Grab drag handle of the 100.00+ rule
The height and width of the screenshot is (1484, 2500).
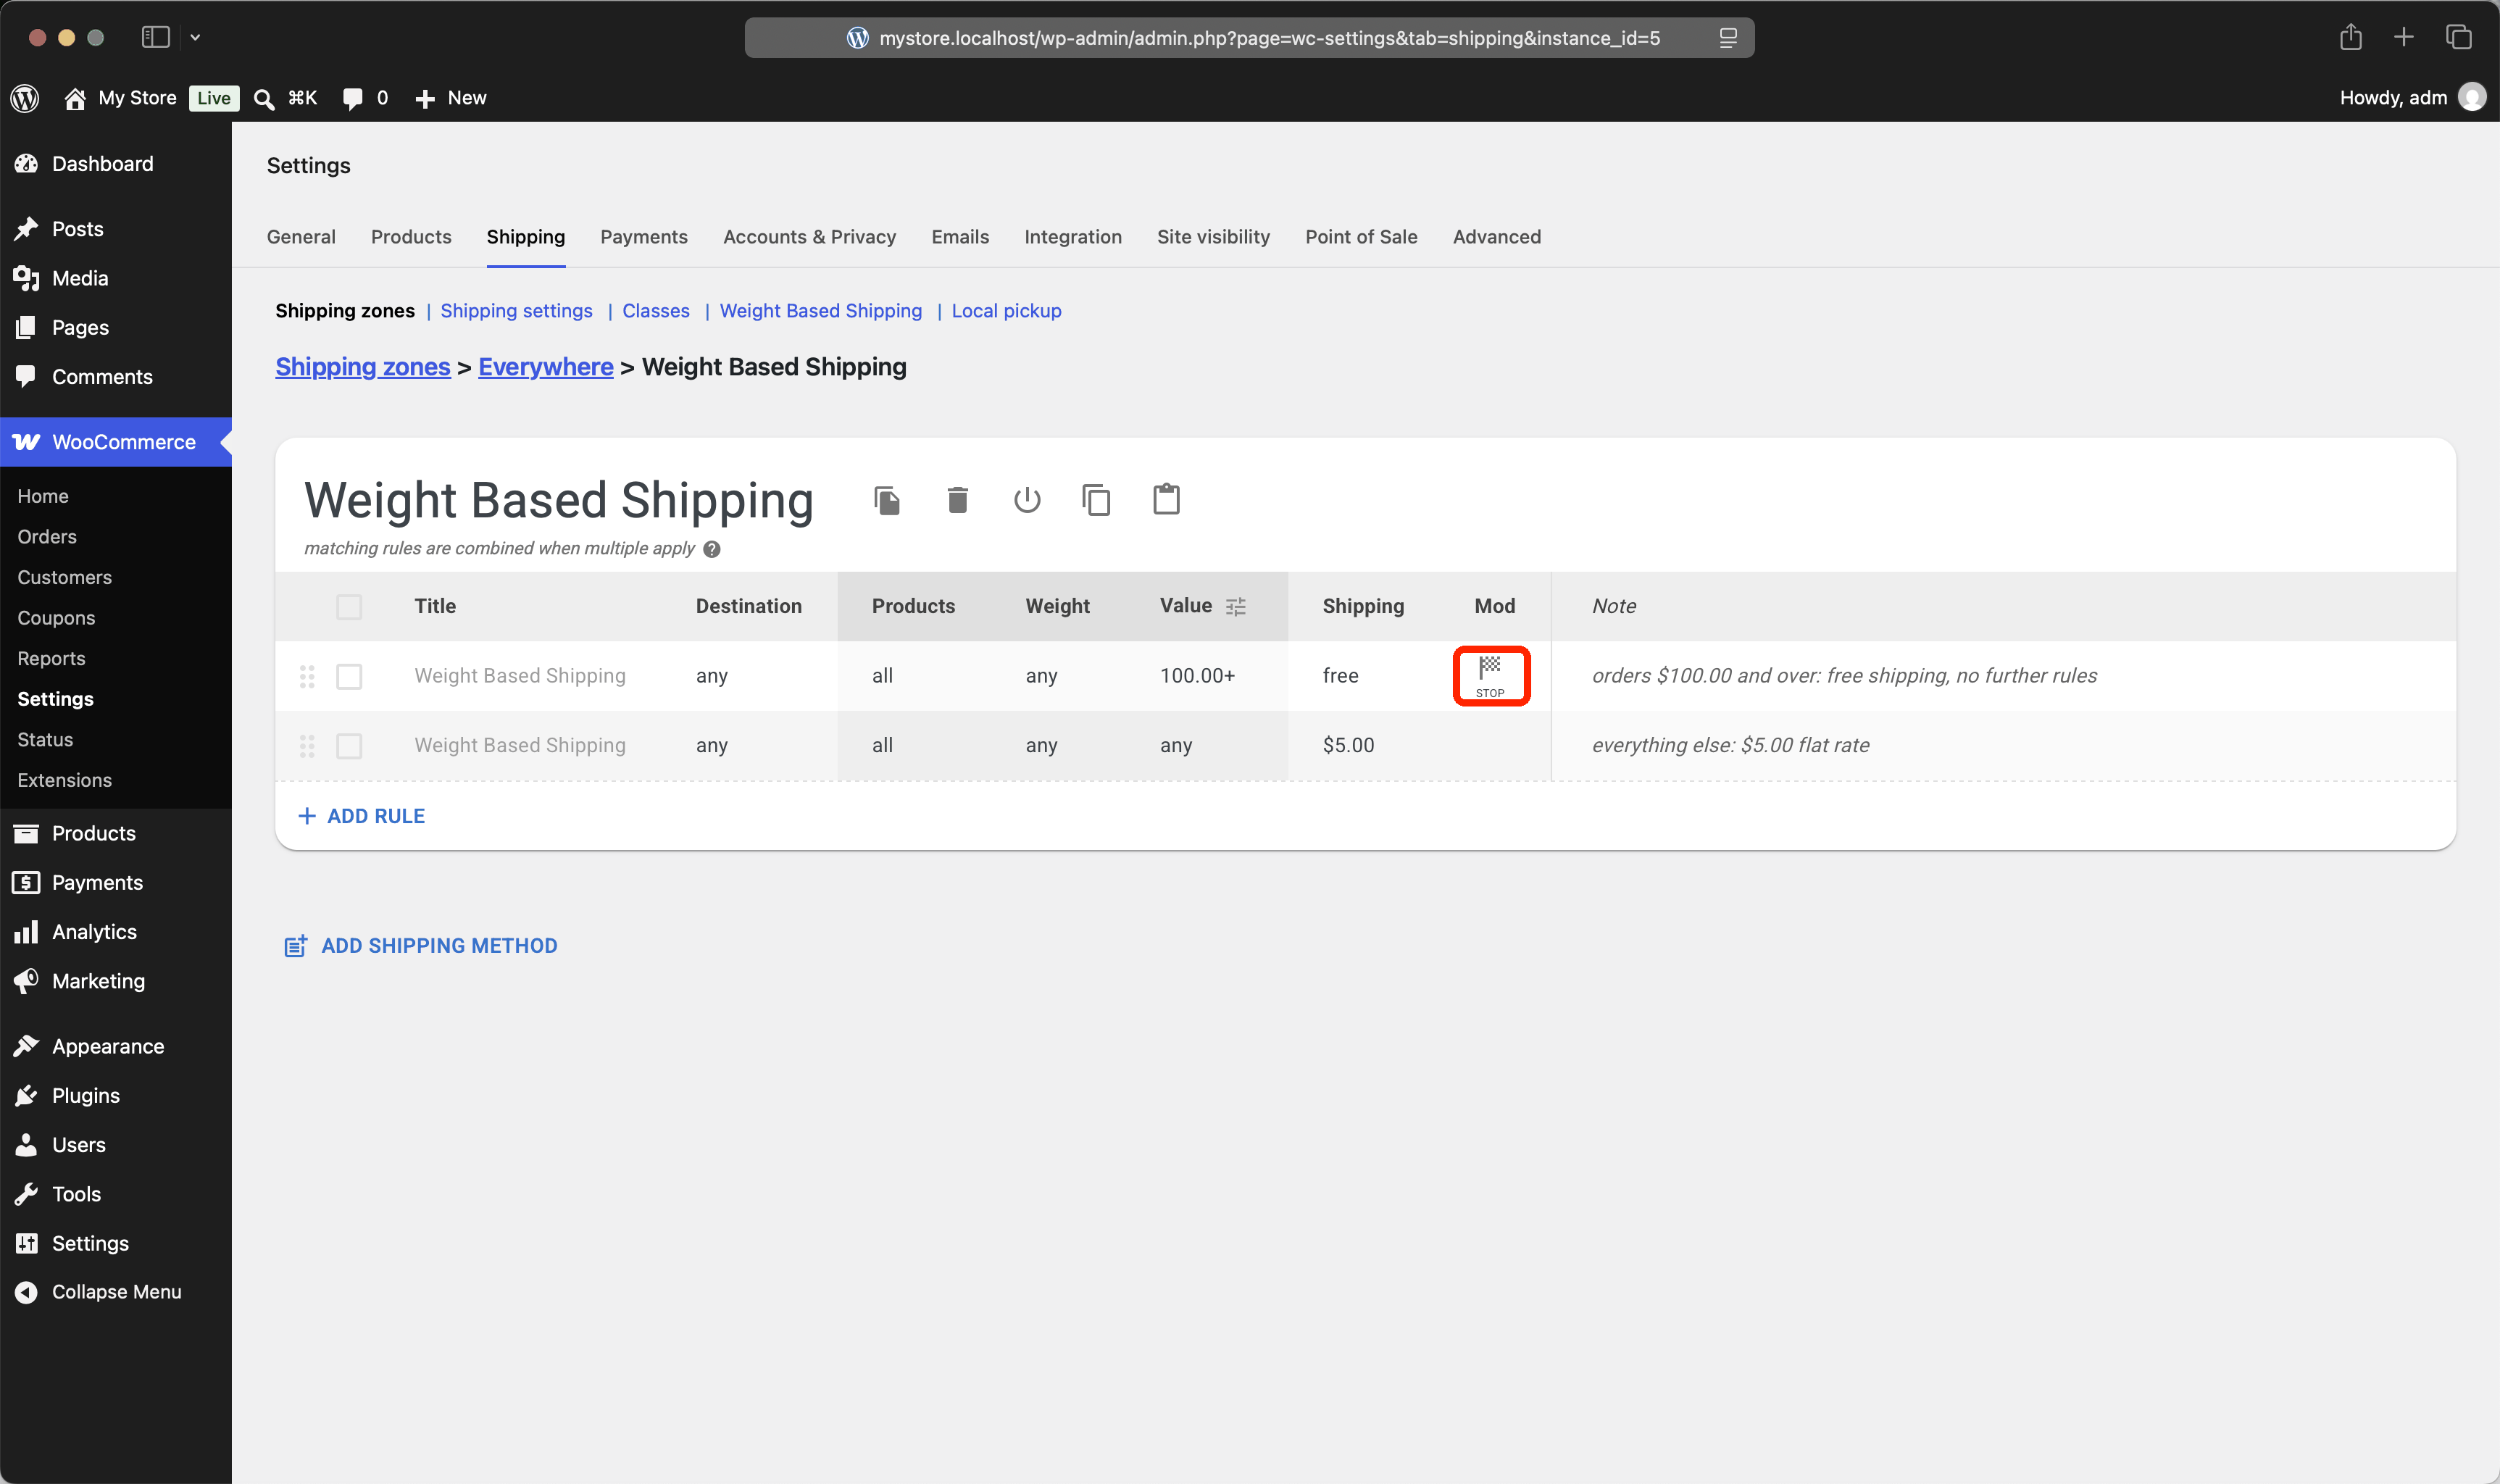coord(307,677)
